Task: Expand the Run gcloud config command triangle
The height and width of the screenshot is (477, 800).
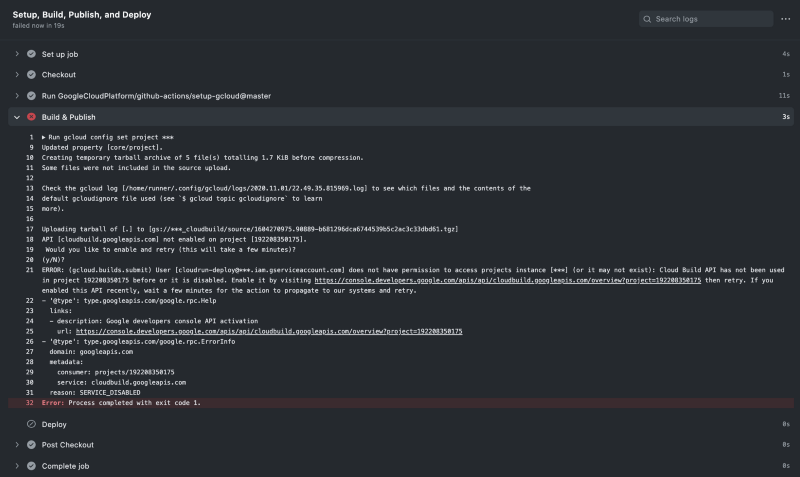Action: [x=44, y=137]
